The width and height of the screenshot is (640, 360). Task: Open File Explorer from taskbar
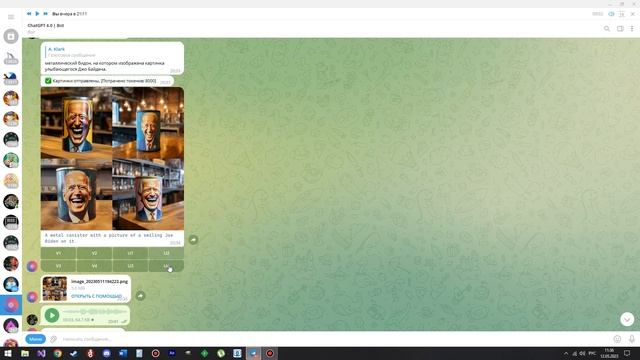coord(25,353)
